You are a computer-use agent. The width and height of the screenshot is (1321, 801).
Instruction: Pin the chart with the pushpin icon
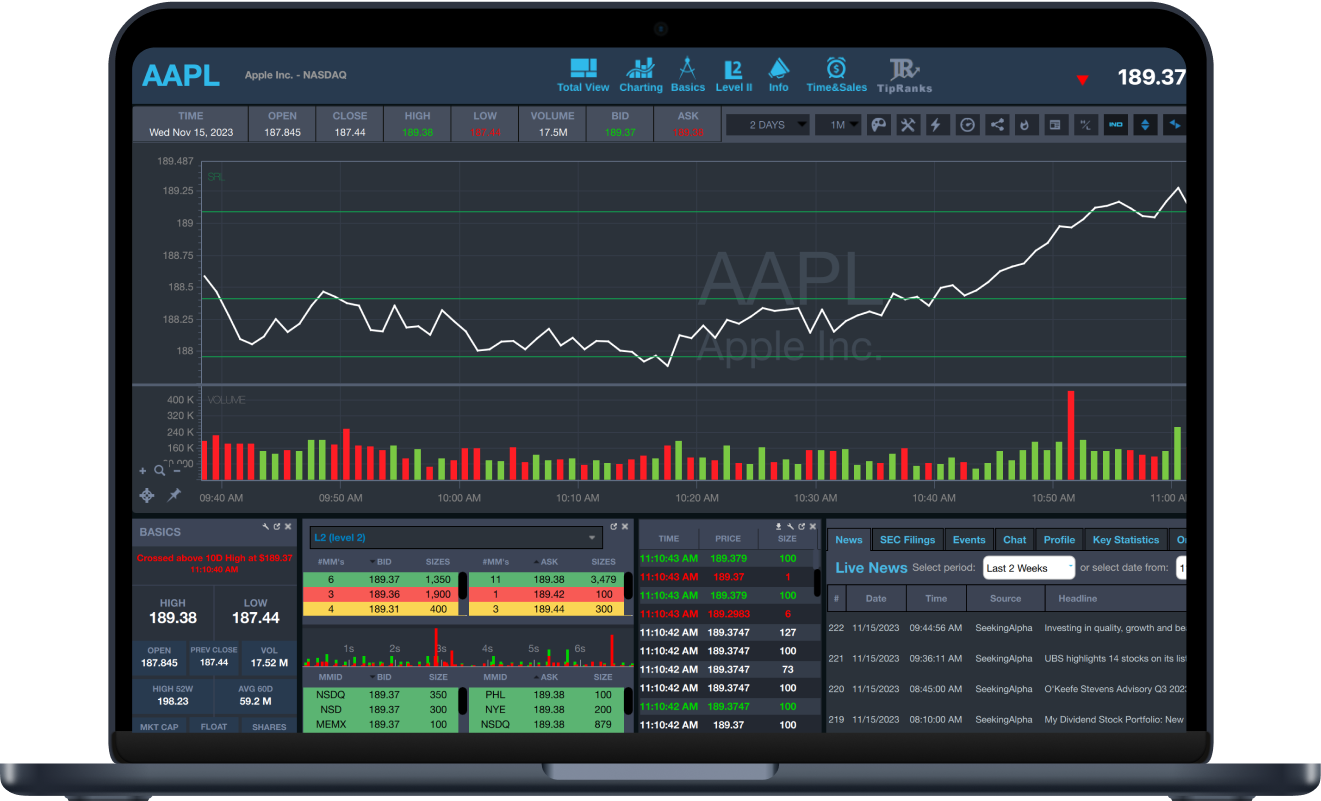click(174, 495)
